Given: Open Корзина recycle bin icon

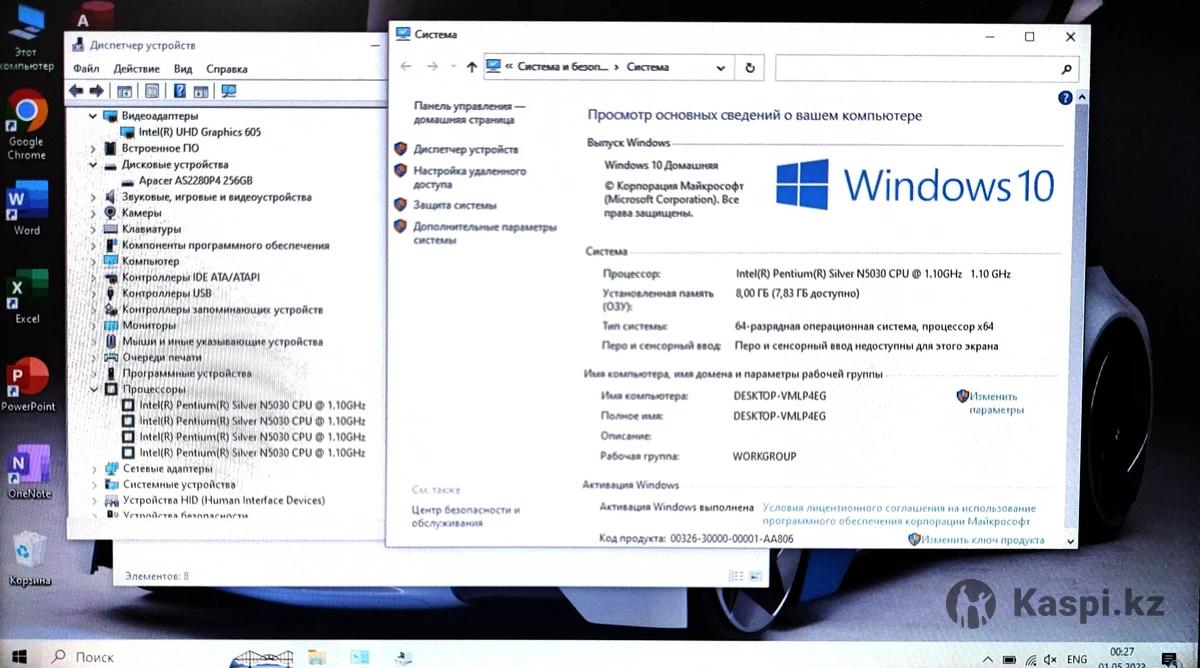Looking at the screenshot, I should tap(28, 558).
